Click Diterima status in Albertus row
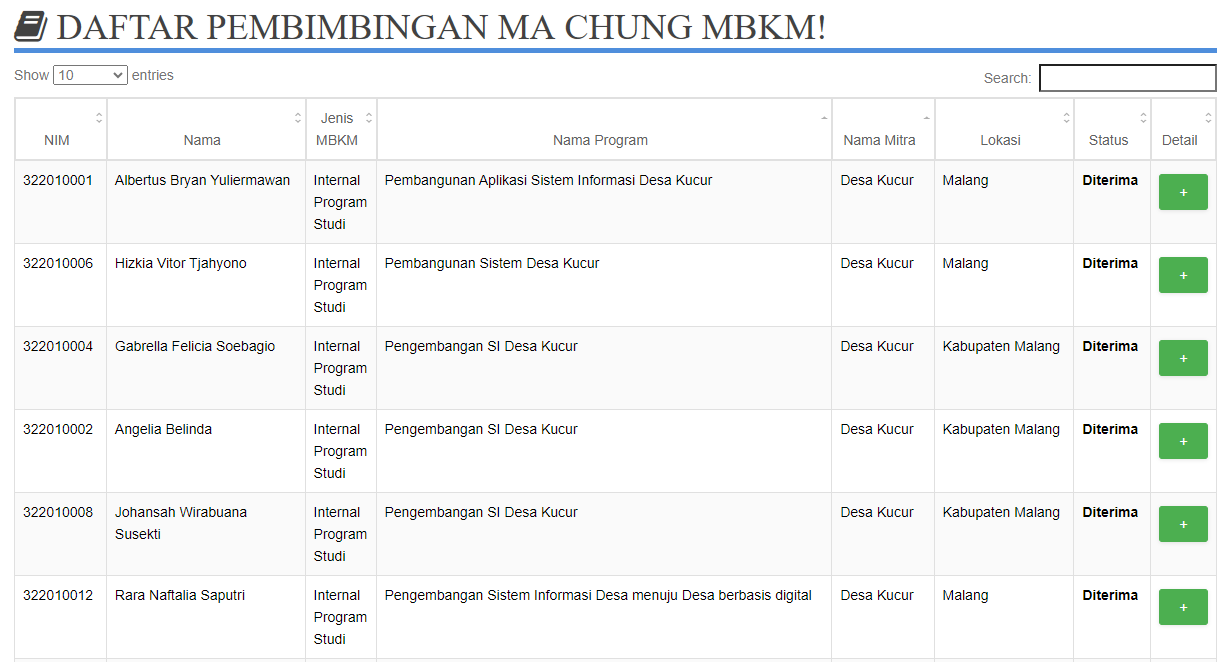Screen dimensions: 1229x662 pos(1110,181)
